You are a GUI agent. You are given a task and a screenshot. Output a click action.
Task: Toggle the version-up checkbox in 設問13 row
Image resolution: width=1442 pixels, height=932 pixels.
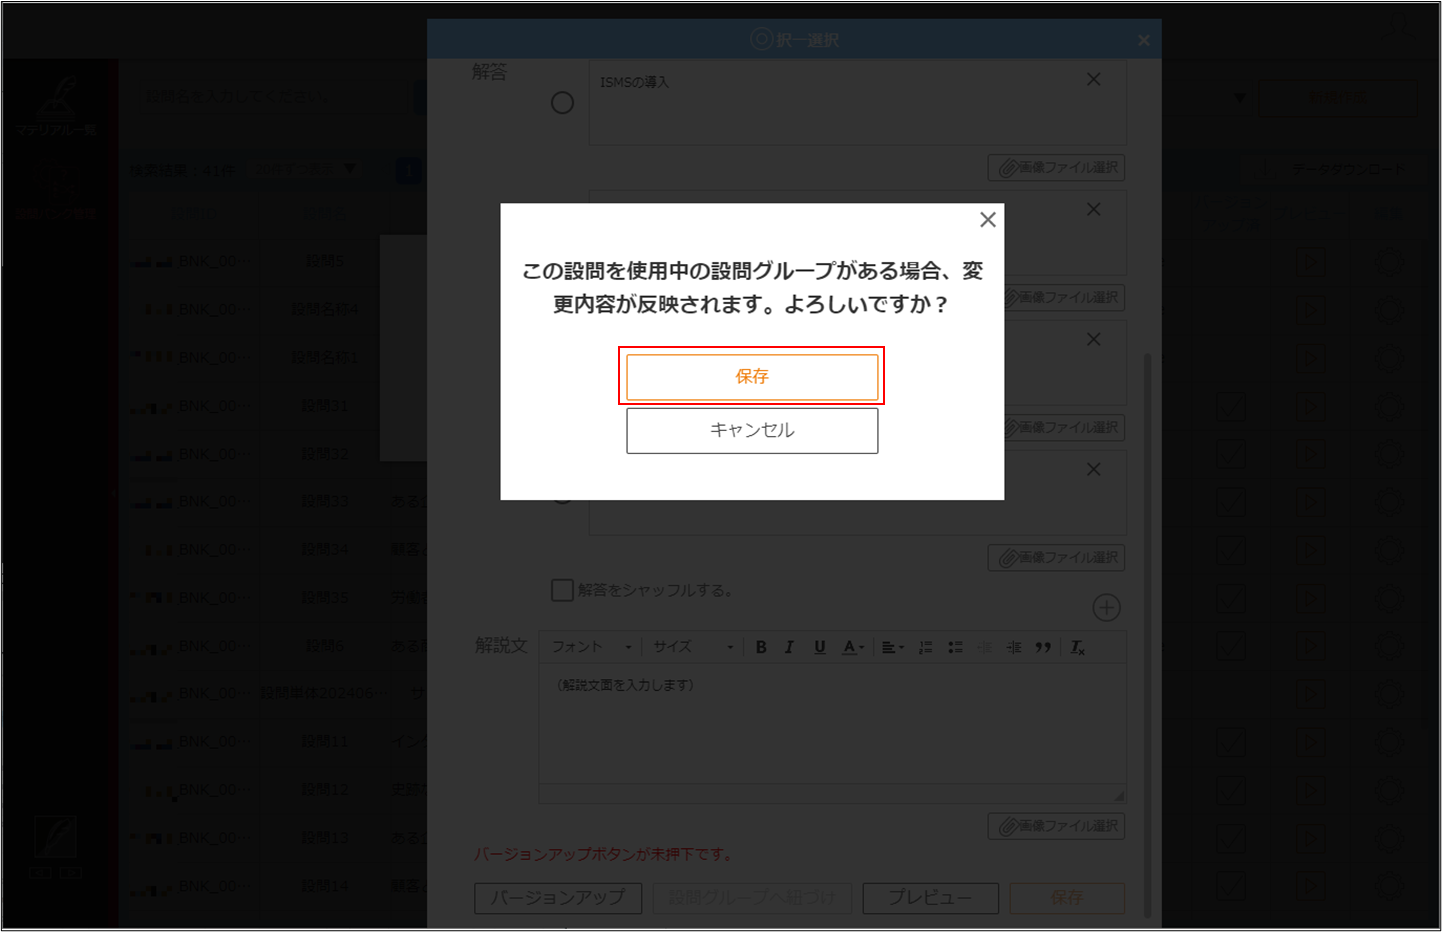1231,838
